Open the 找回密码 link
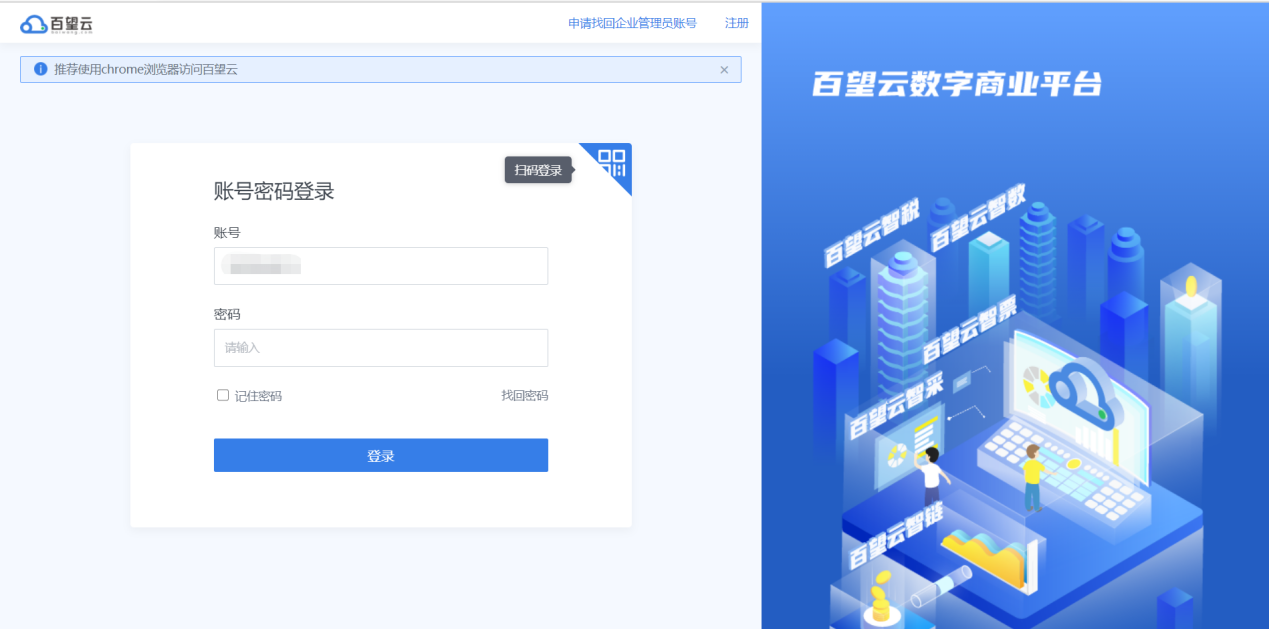The height and width of the screenshot is (629, 1269). tap(525, 395)
